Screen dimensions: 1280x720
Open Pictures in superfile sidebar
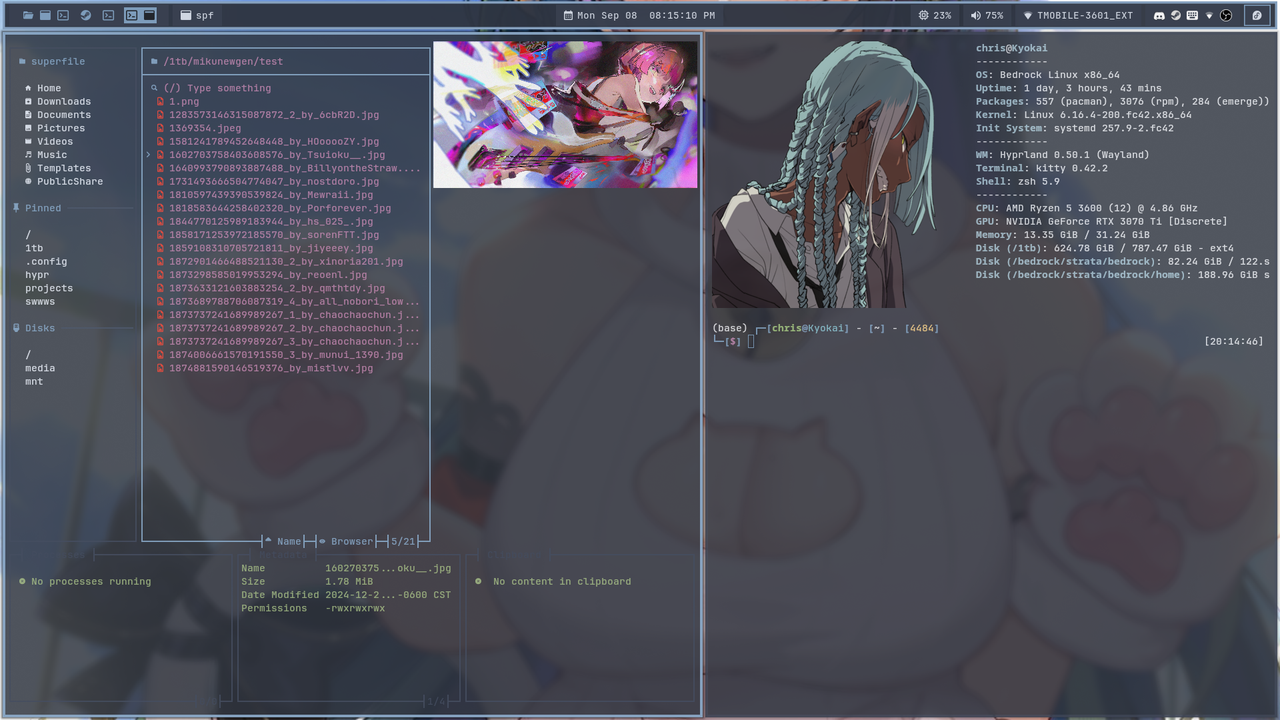(x=55, y=128)
